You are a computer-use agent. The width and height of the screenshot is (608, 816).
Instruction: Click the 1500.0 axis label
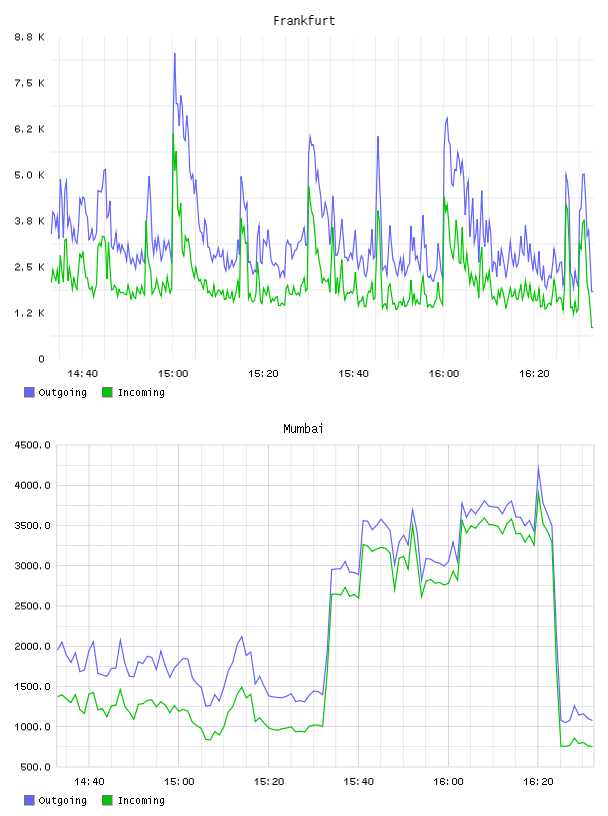[32, 686]
